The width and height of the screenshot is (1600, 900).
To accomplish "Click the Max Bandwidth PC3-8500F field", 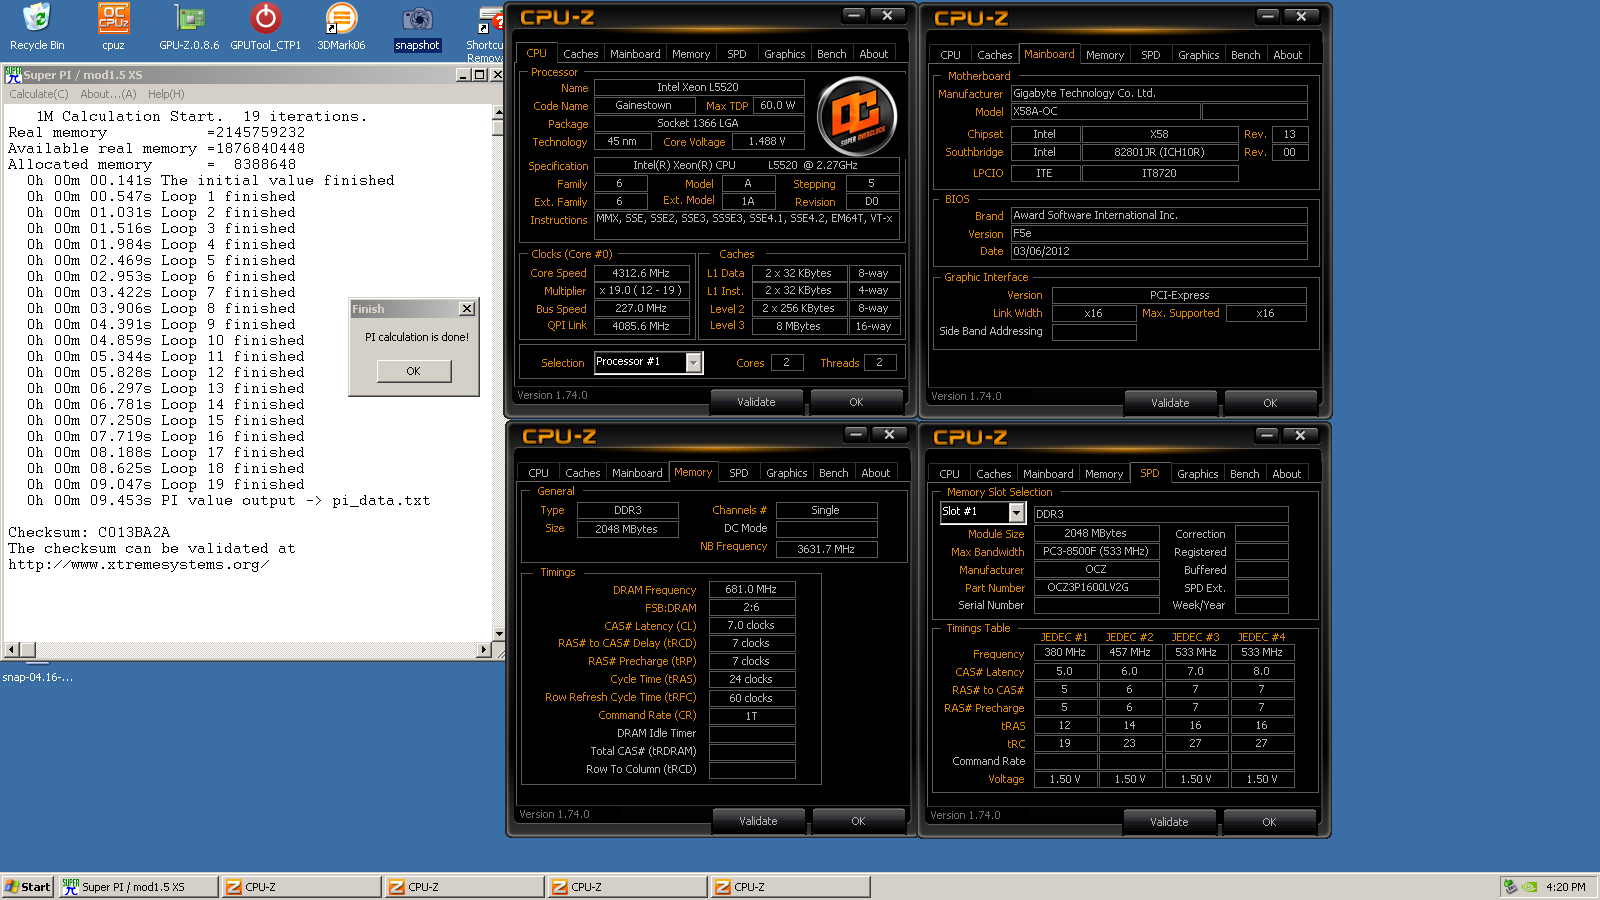I will coord(1096,551).
